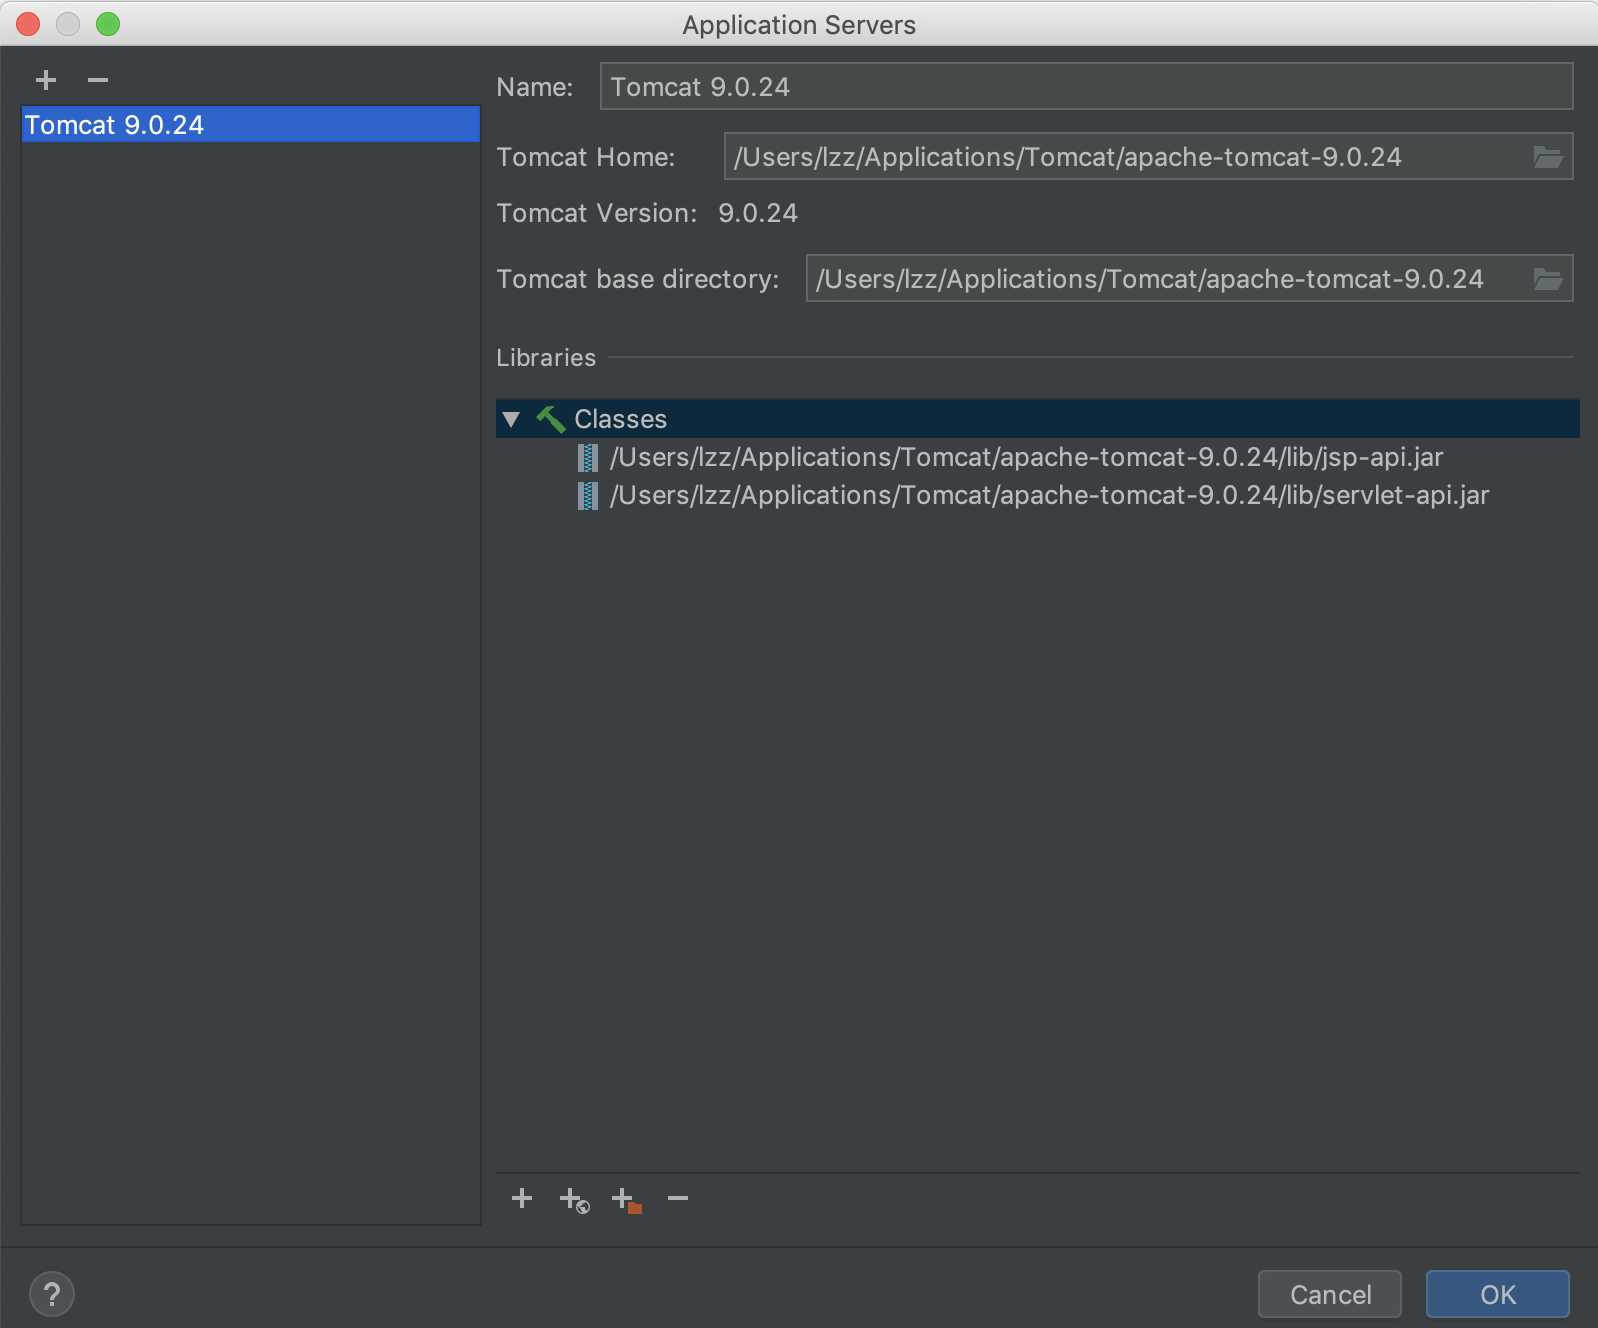Viewport: 1598px width, 1328px height.
Task: Remove the selected library entry
Action: 678,1198
